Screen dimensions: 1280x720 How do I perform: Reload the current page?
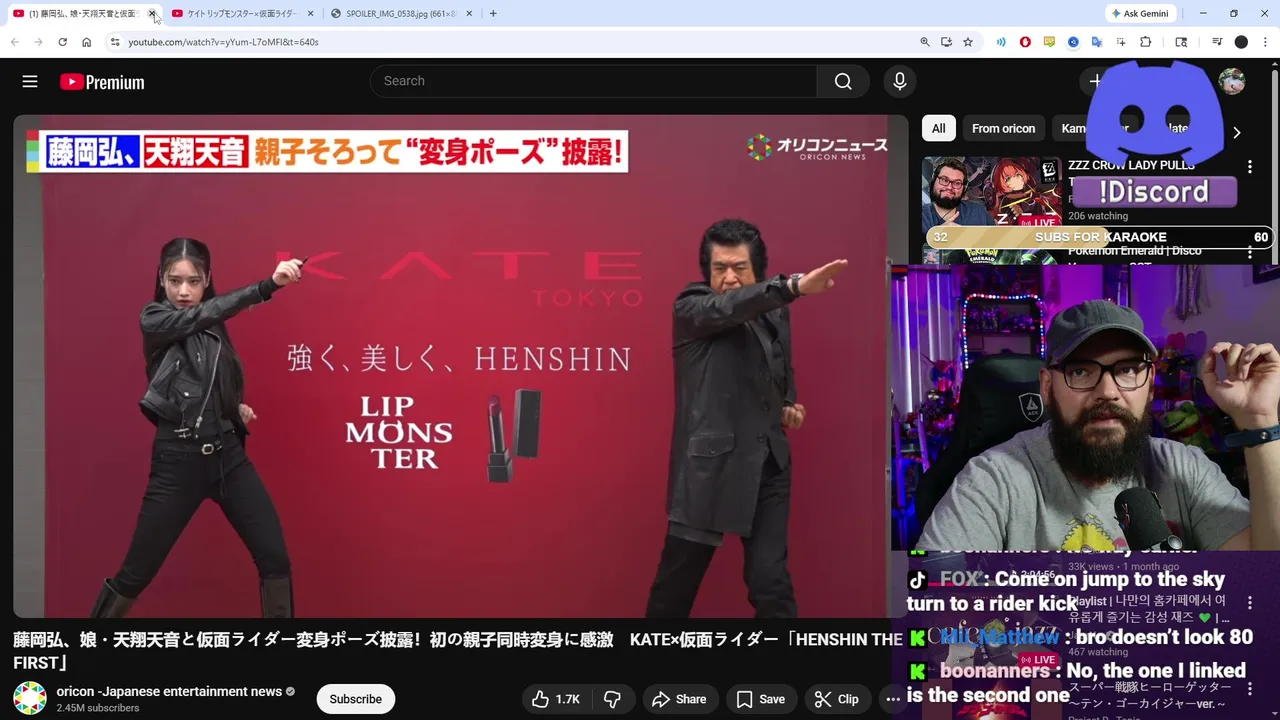(x=62, y=42)
